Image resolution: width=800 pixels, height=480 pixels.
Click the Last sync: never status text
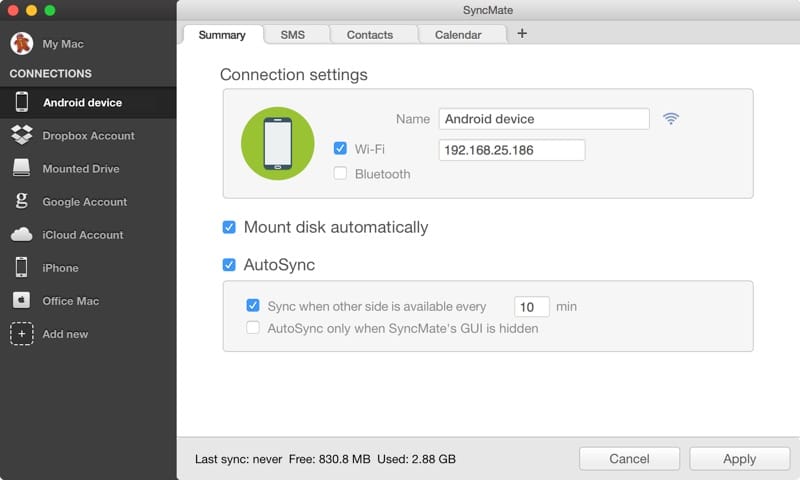pyautogui.click(x=238, y=459)
